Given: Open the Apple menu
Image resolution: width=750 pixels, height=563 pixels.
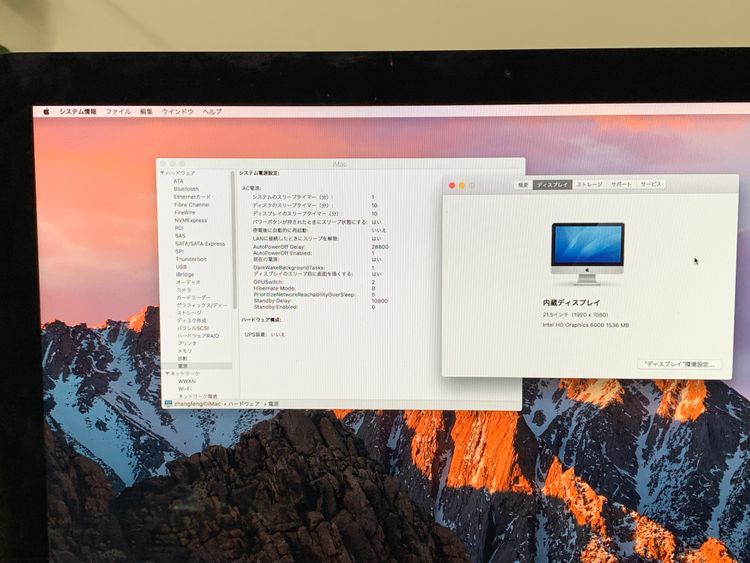Looking at the screenshot, I should pos(46,111).
